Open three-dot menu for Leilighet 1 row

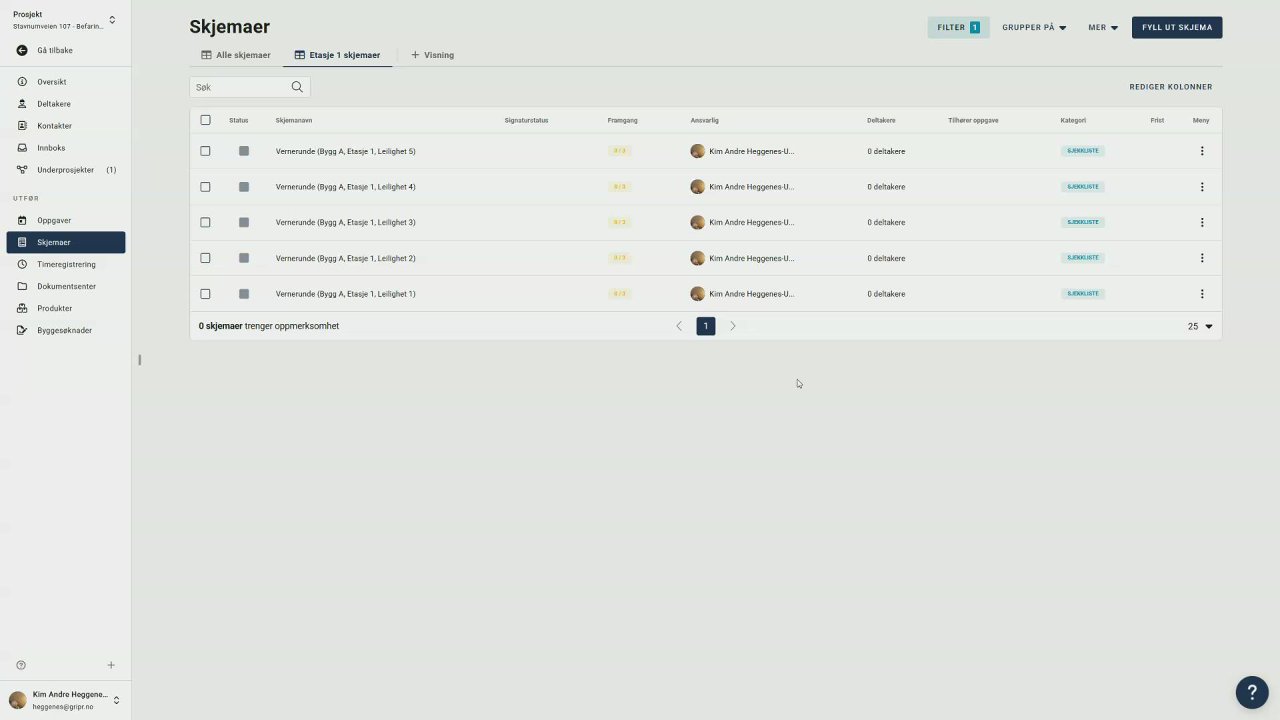(x=1202, y=294)
